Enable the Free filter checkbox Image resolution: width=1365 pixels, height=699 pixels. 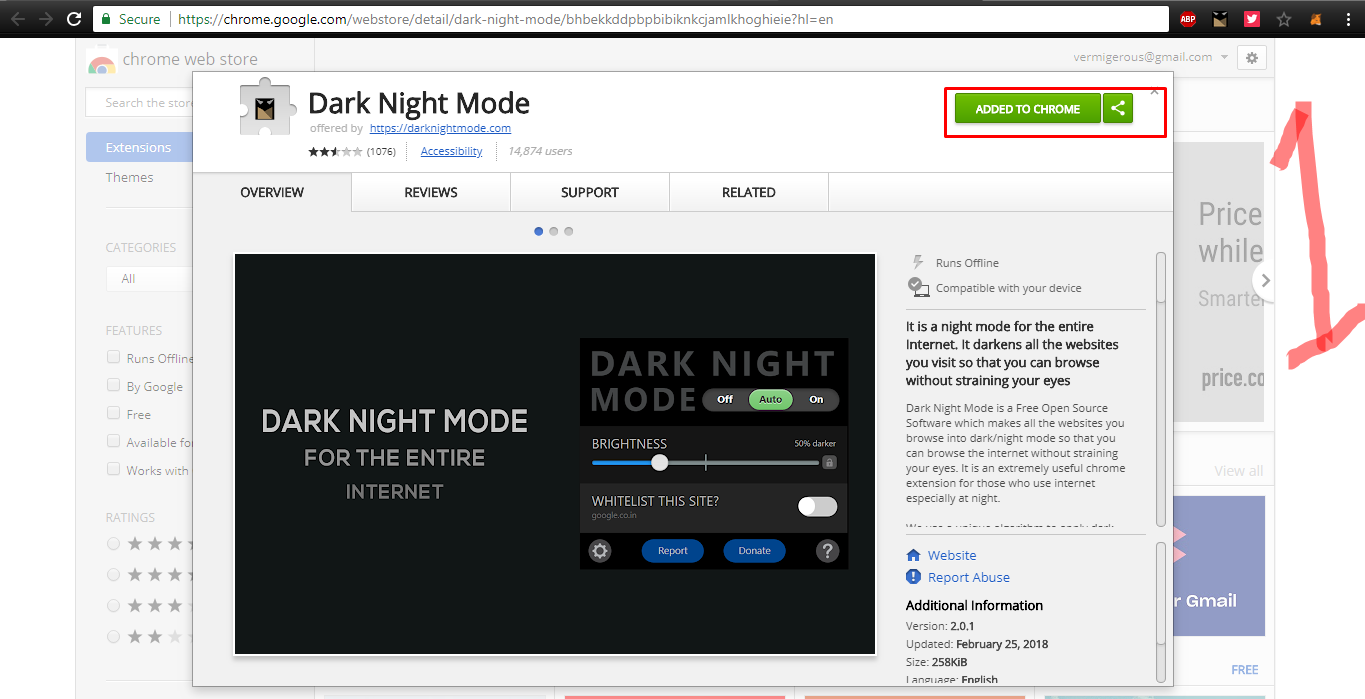(x=114, y=413)
